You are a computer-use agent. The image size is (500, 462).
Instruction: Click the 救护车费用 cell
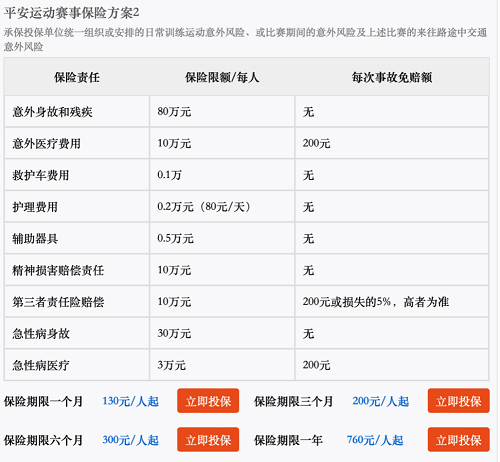77,175
